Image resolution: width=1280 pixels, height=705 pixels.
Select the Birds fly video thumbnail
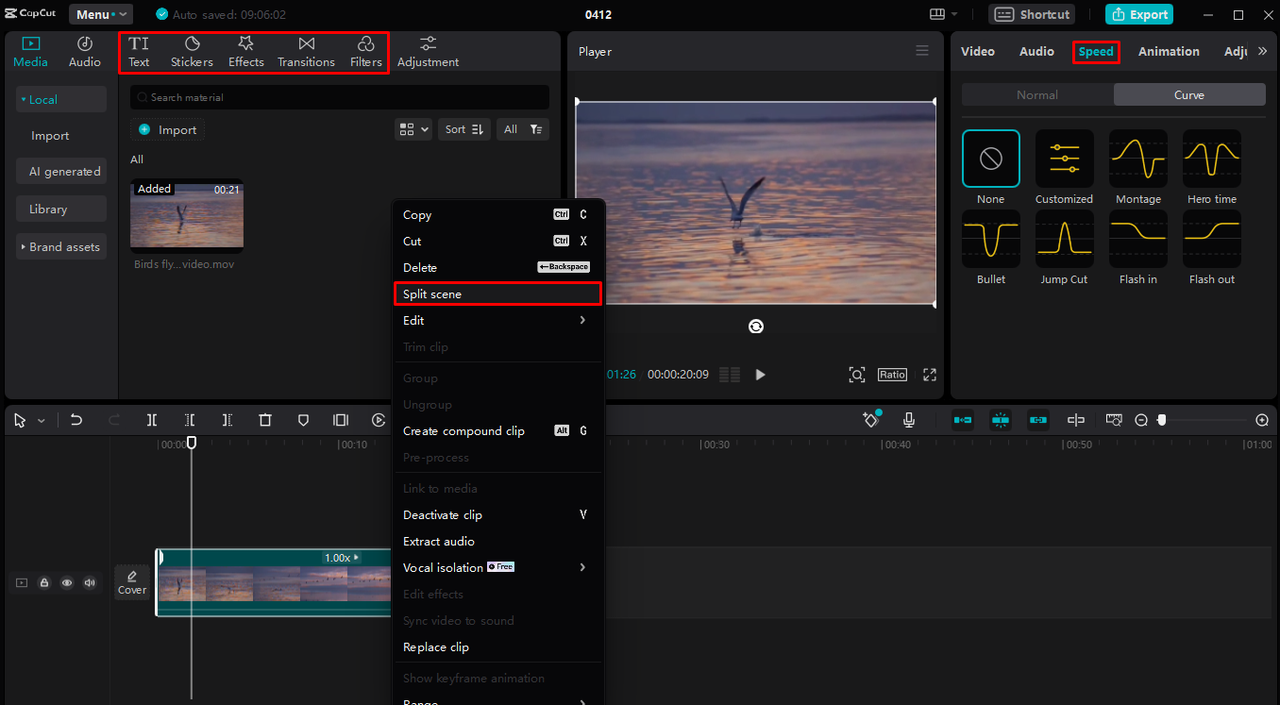click(x=187, y=214)
